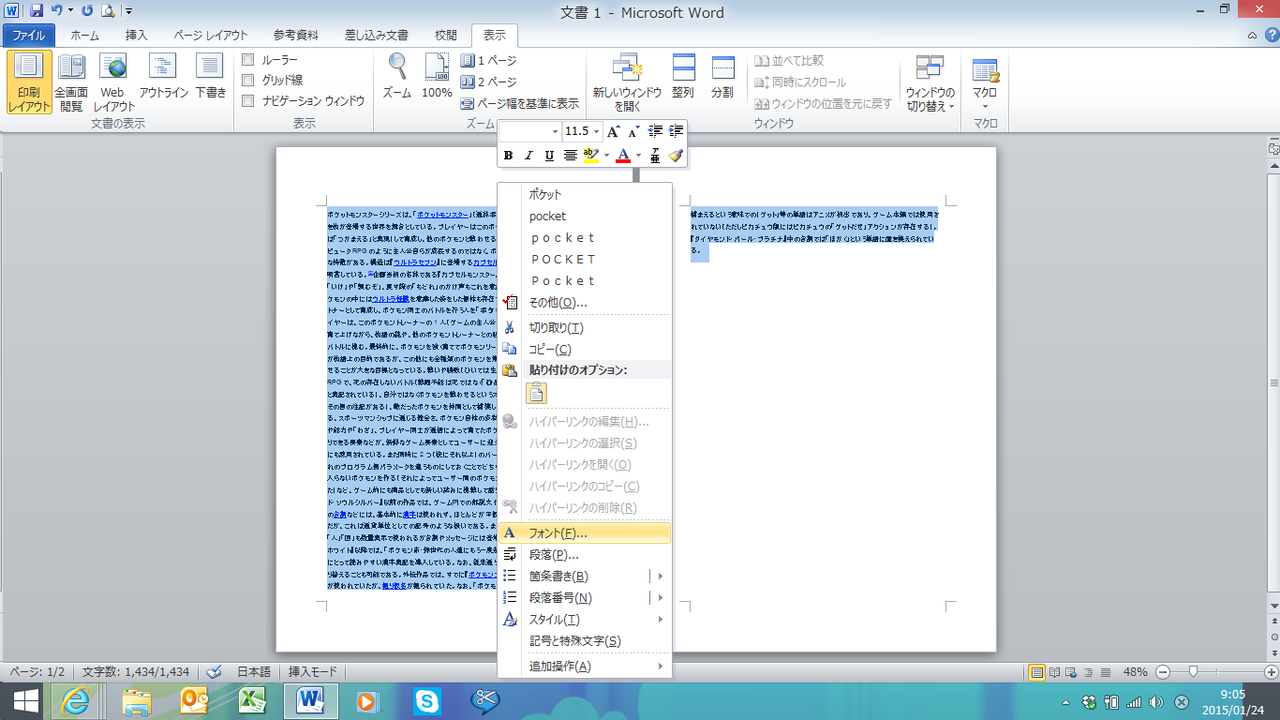
Task: Click Bold in the mini toolbar
Action: click(508, 155)
